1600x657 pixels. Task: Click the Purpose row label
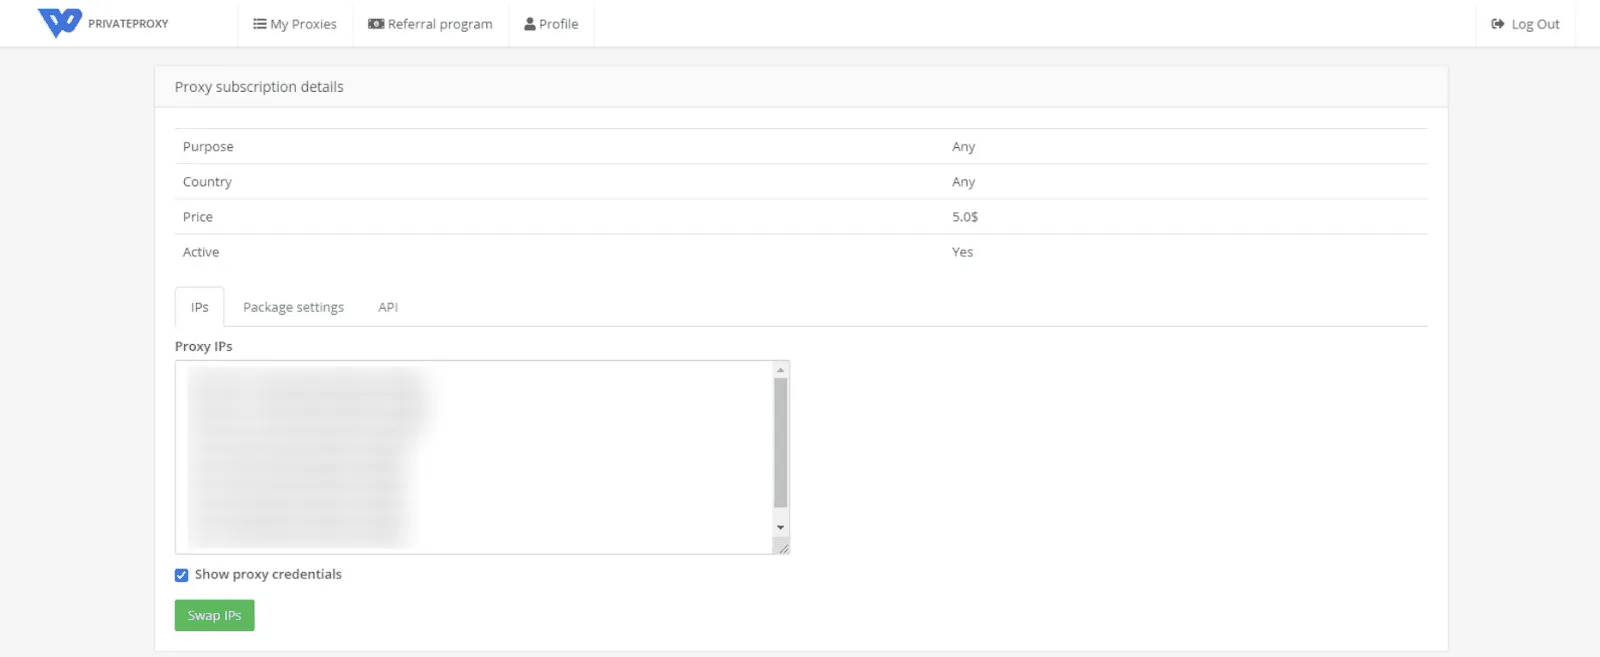(x=208, y=146)
